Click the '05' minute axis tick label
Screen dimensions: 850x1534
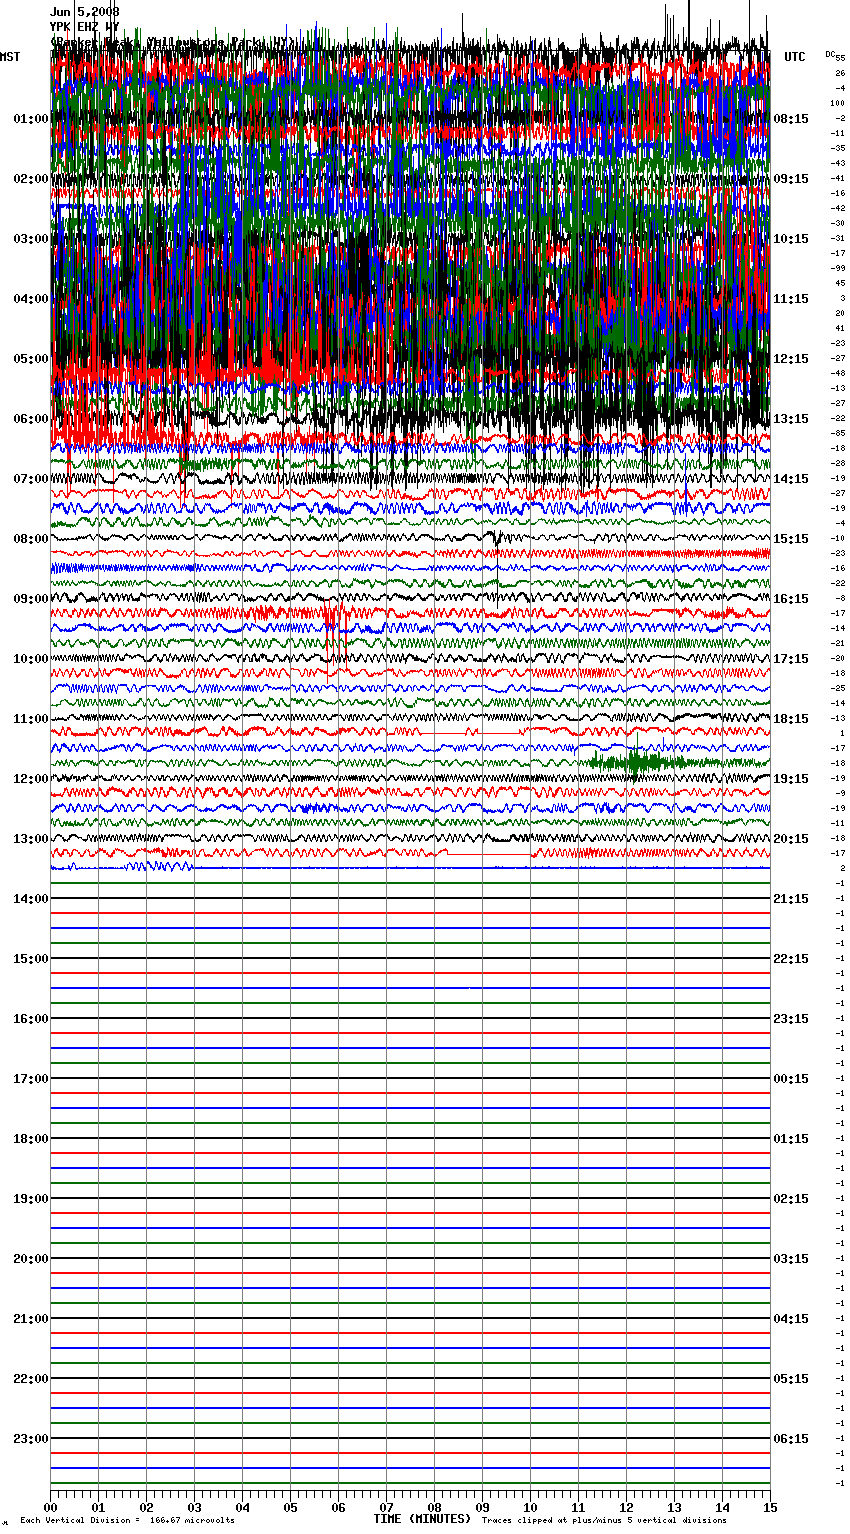point(290,1507)
